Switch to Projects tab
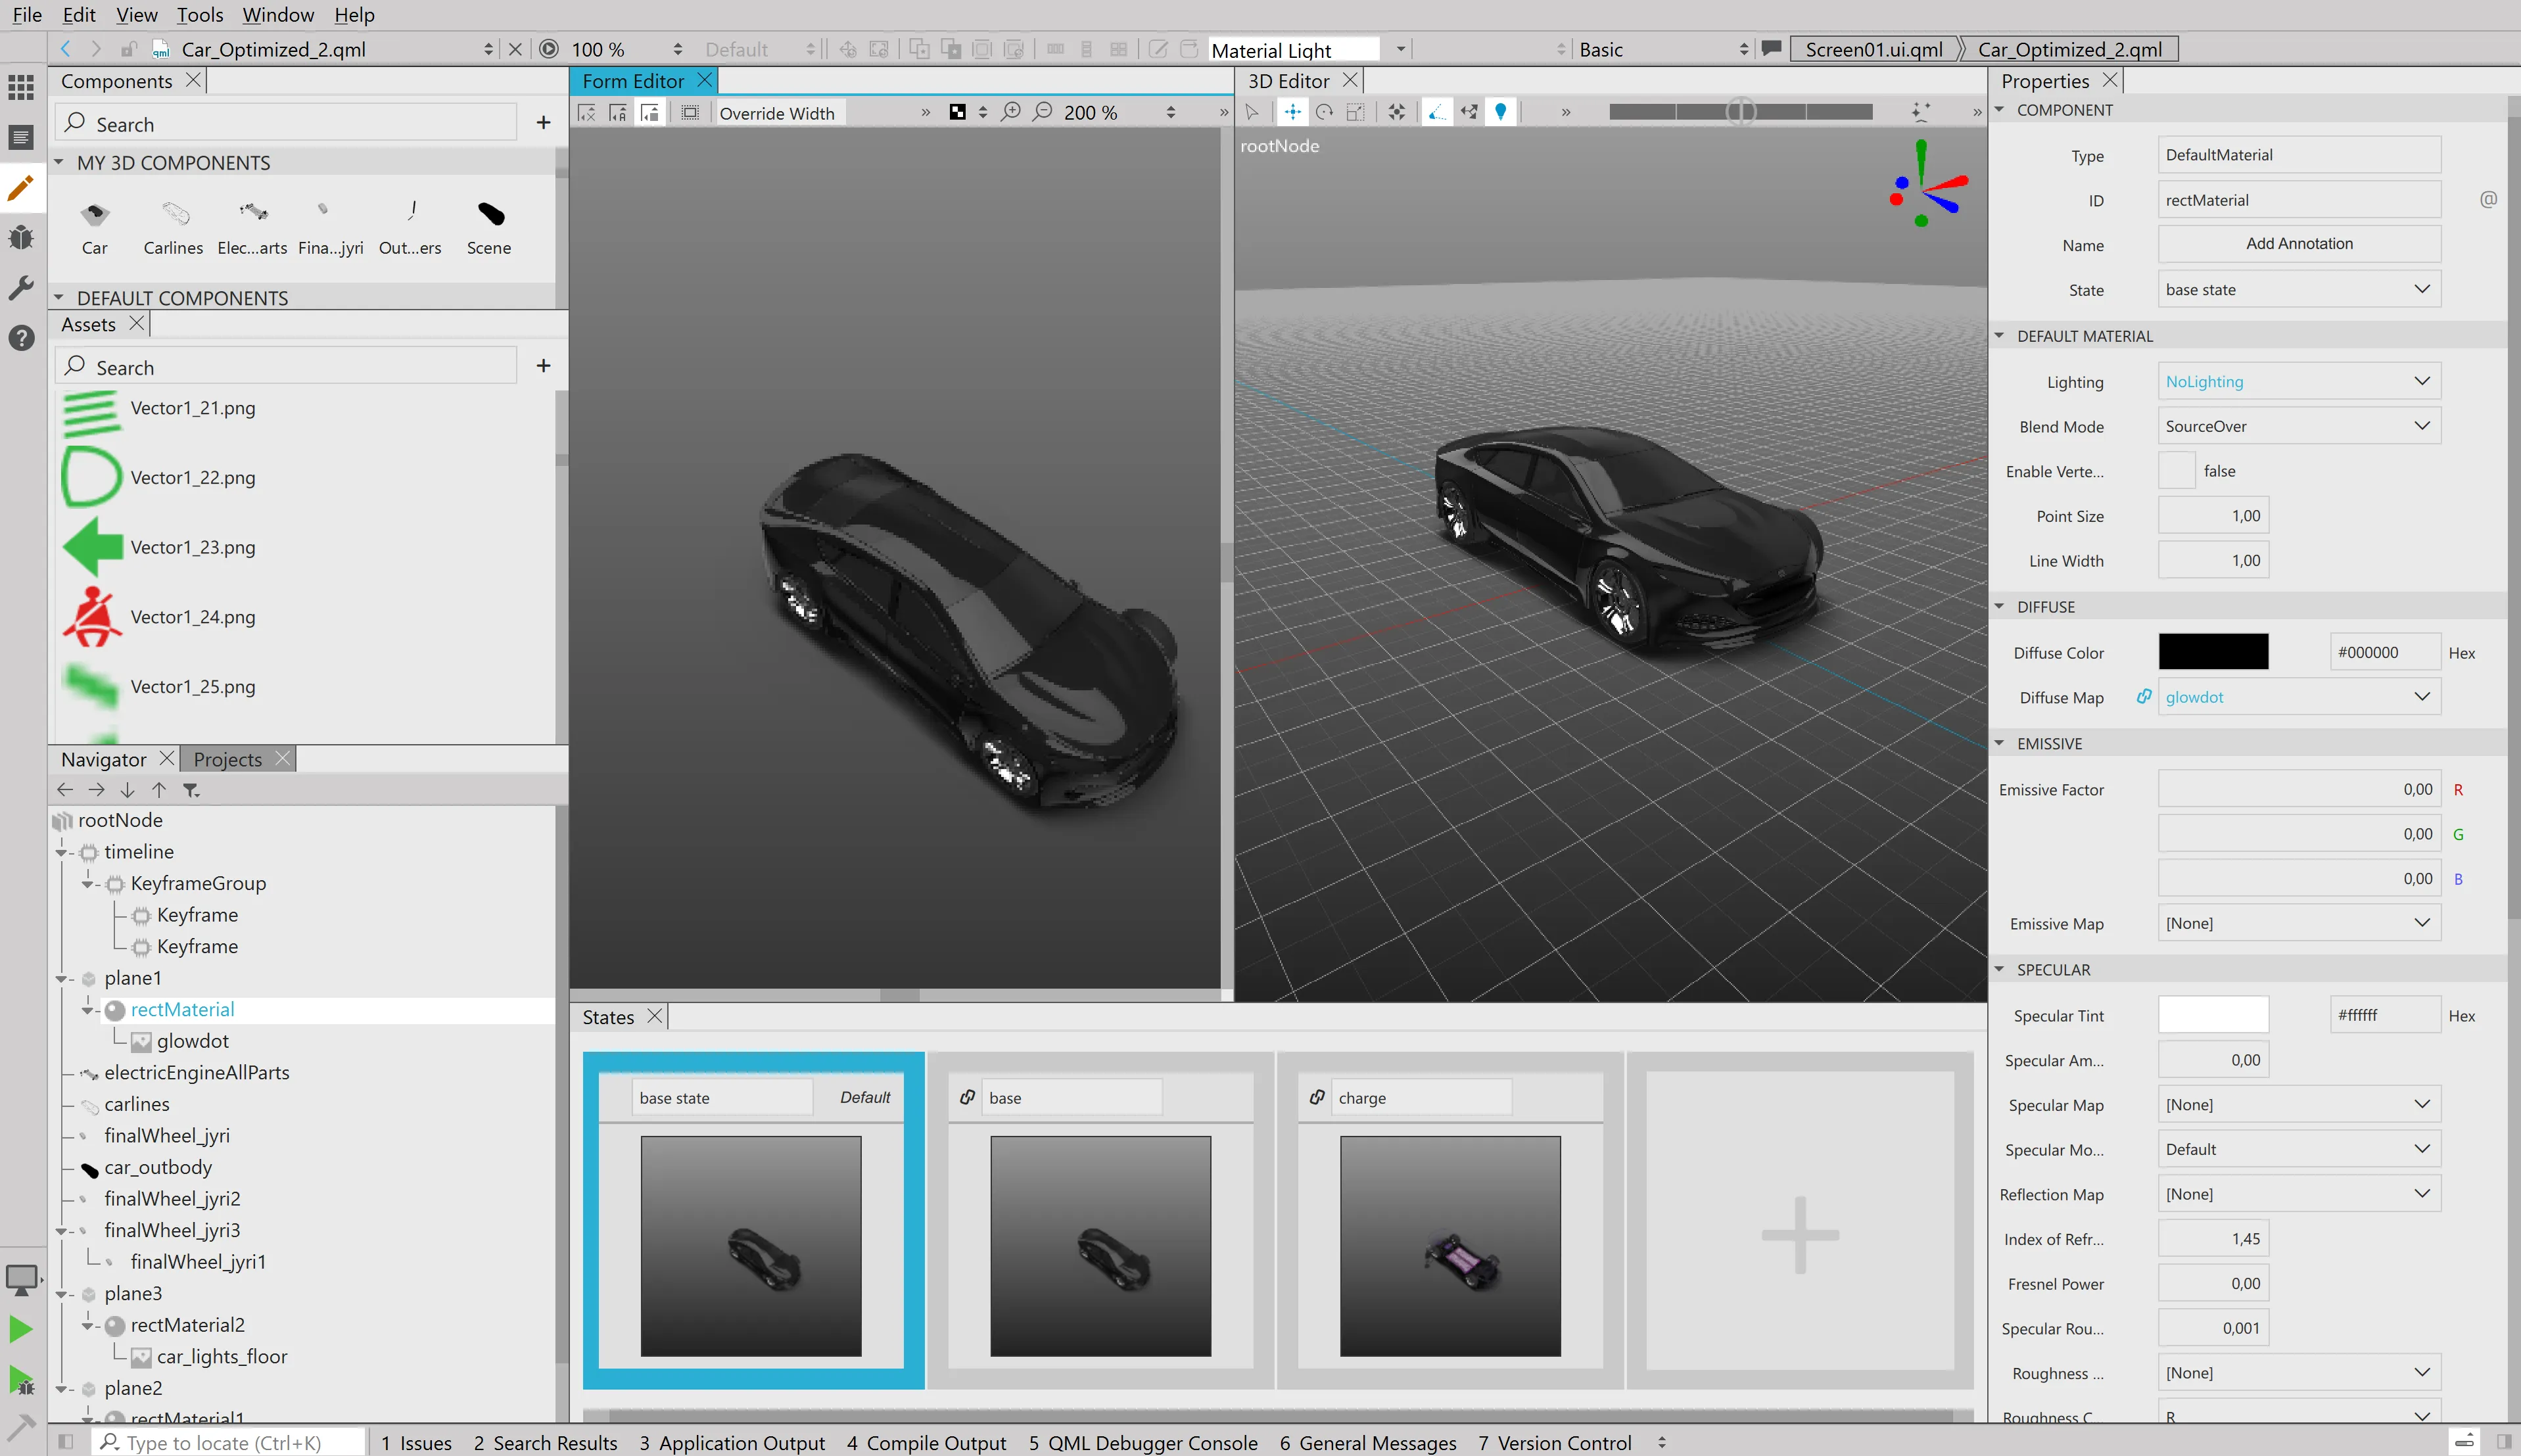This screenshot has height=1456, width=2521. coord(228,760)
